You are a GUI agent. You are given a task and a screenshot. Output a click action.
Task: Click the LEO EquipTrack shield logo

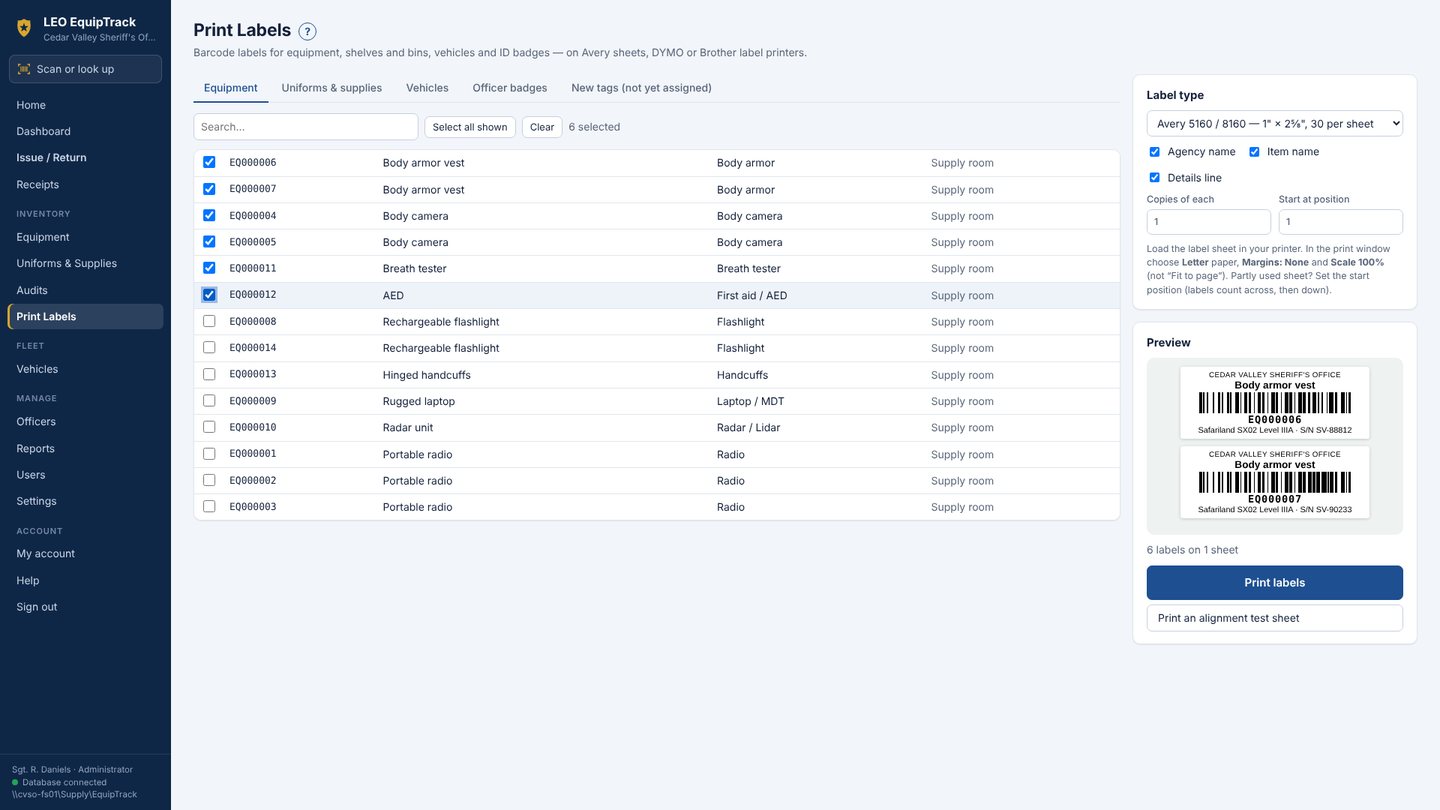[x=24, y=28]
